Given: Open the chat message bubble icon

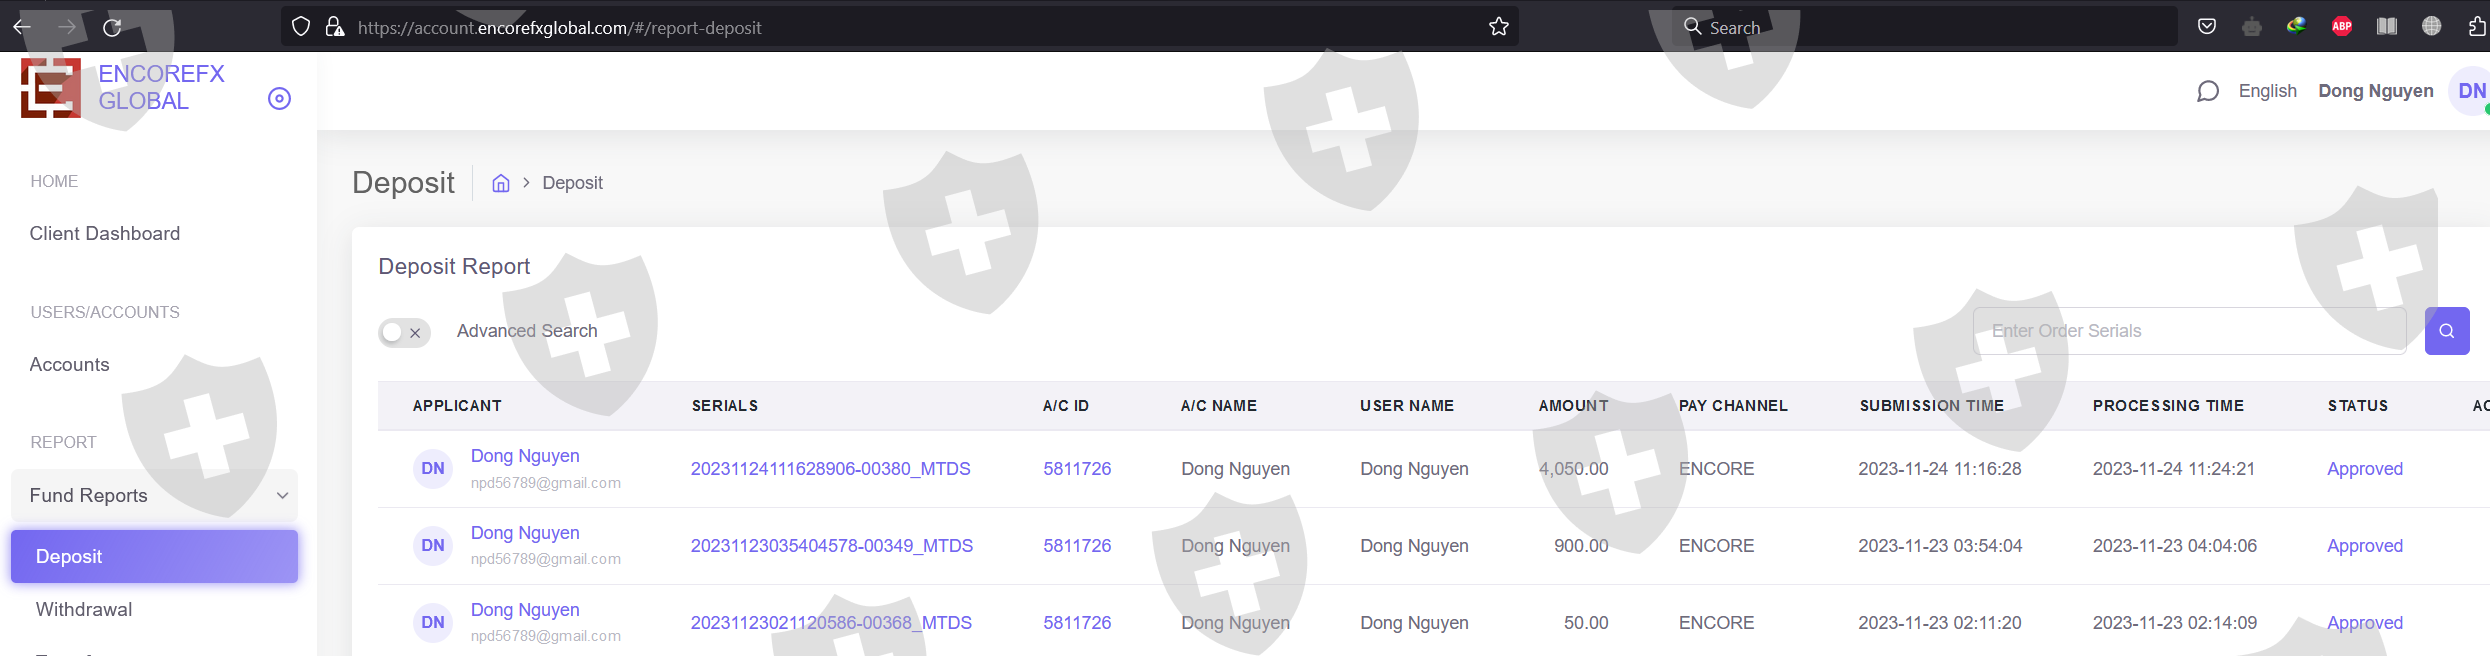Looking at the screenshot, I should coord(2207,91).
